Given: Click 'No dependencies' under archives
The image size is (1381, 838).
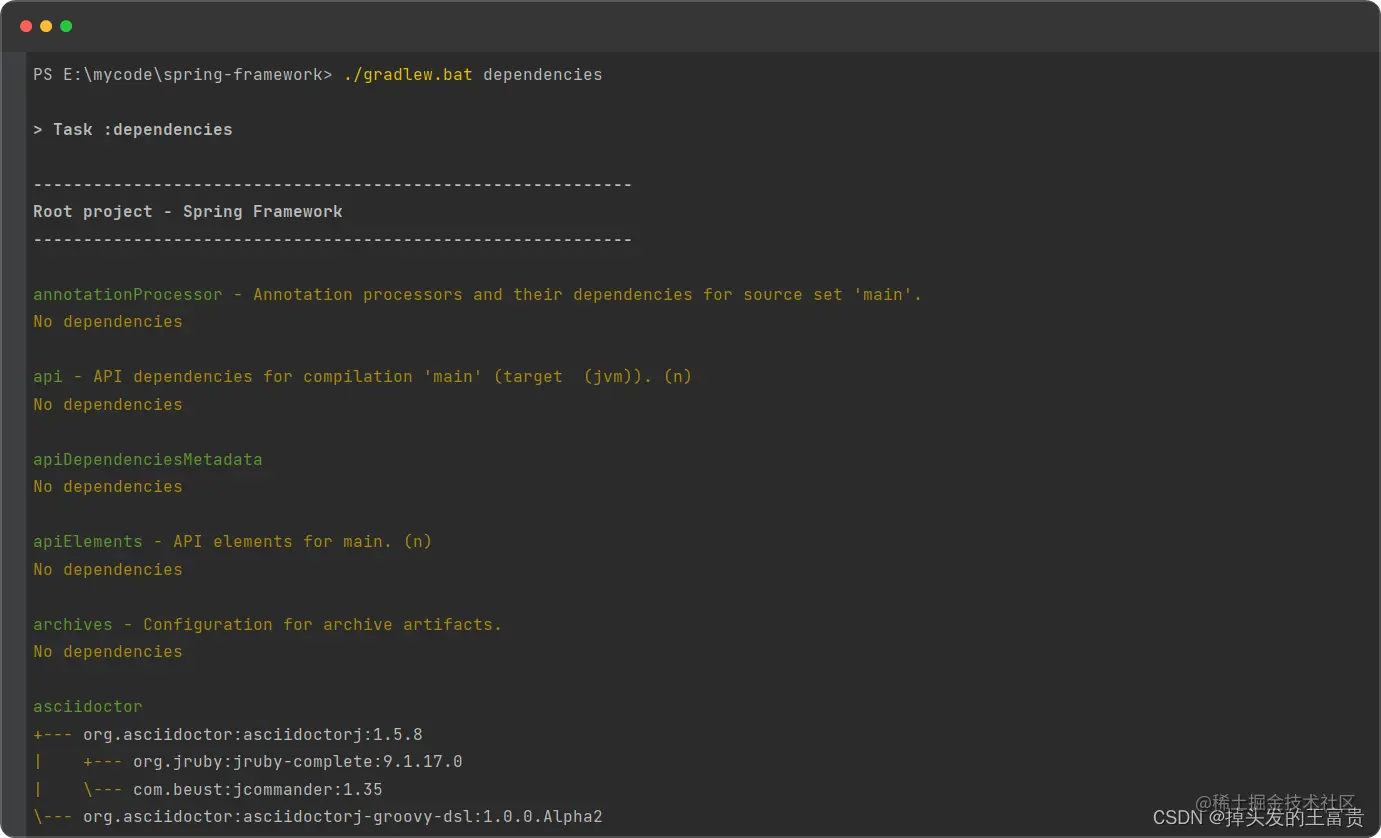Looking at the screenshot, I should [x=108, y=652].
